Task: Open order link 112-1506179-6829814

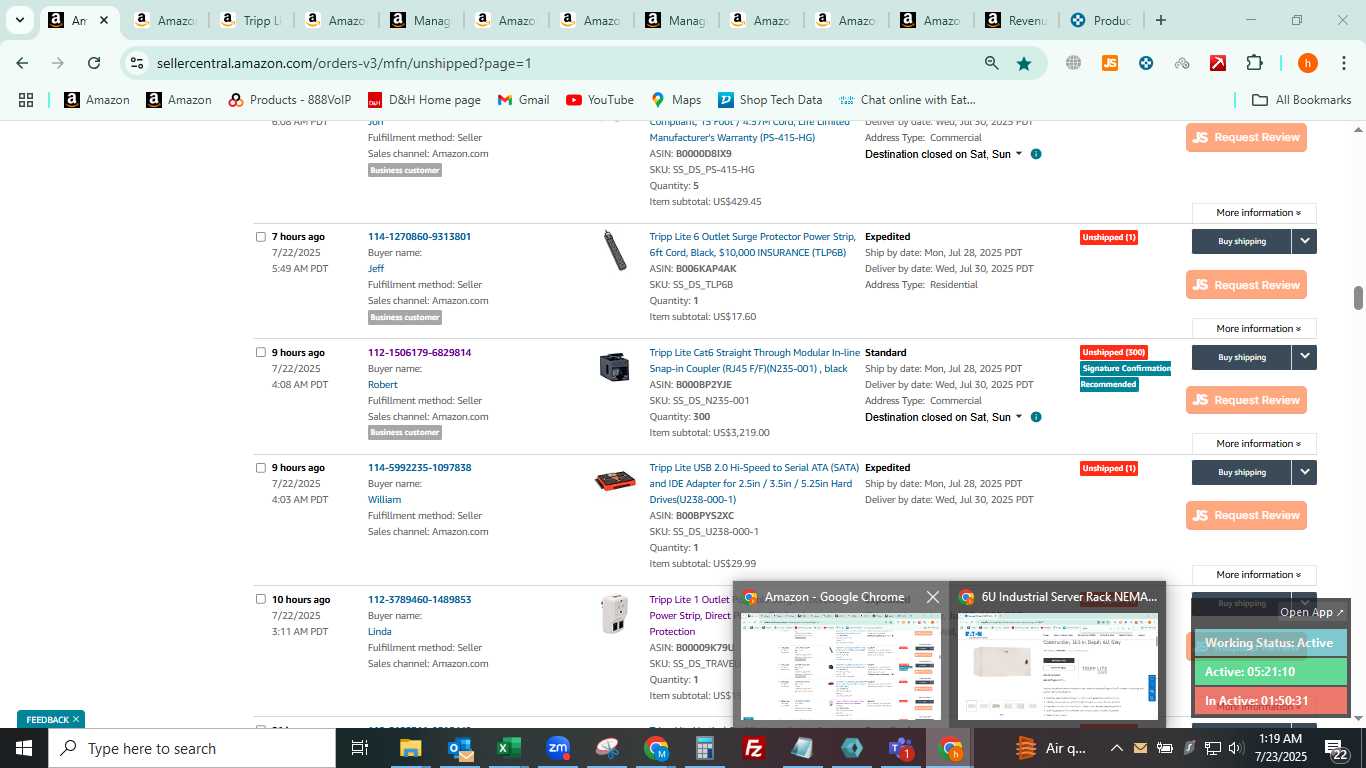Action: click(x=419, y=352)
